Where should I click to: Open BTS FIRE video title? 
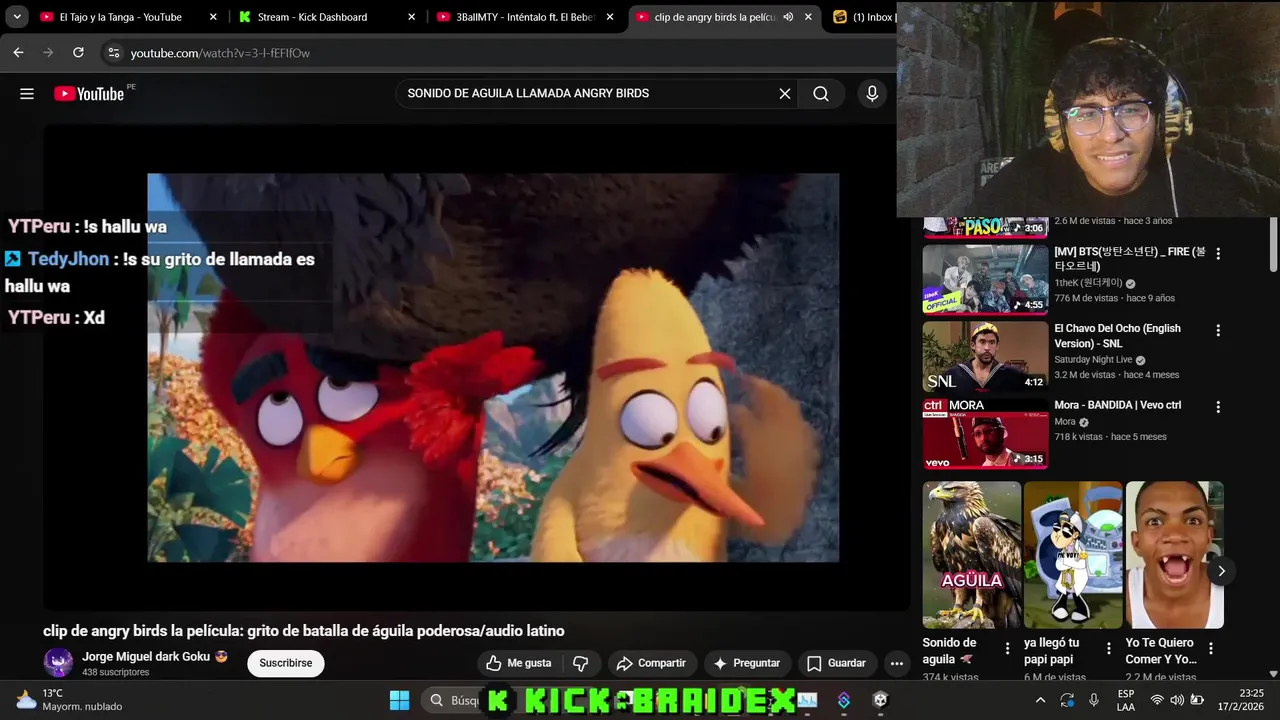tap(1130, 259)
